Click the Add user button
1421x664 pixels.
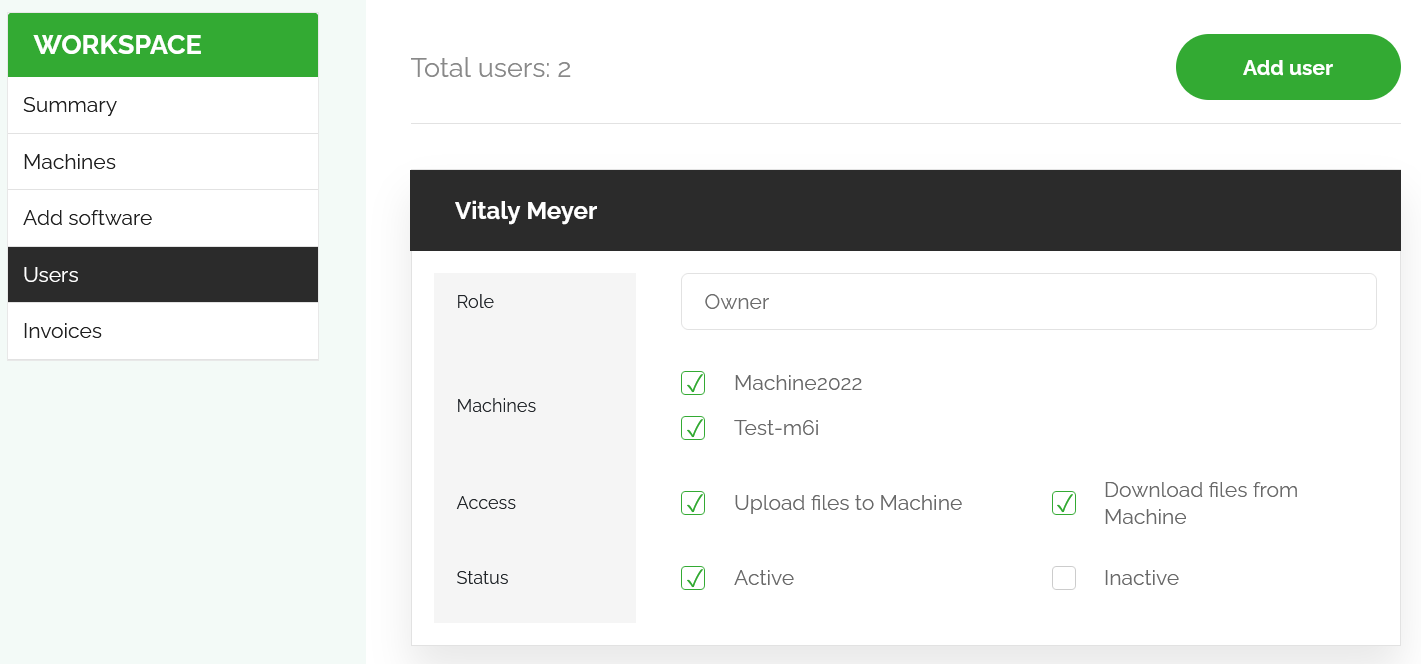click(x=1288, y=67)
